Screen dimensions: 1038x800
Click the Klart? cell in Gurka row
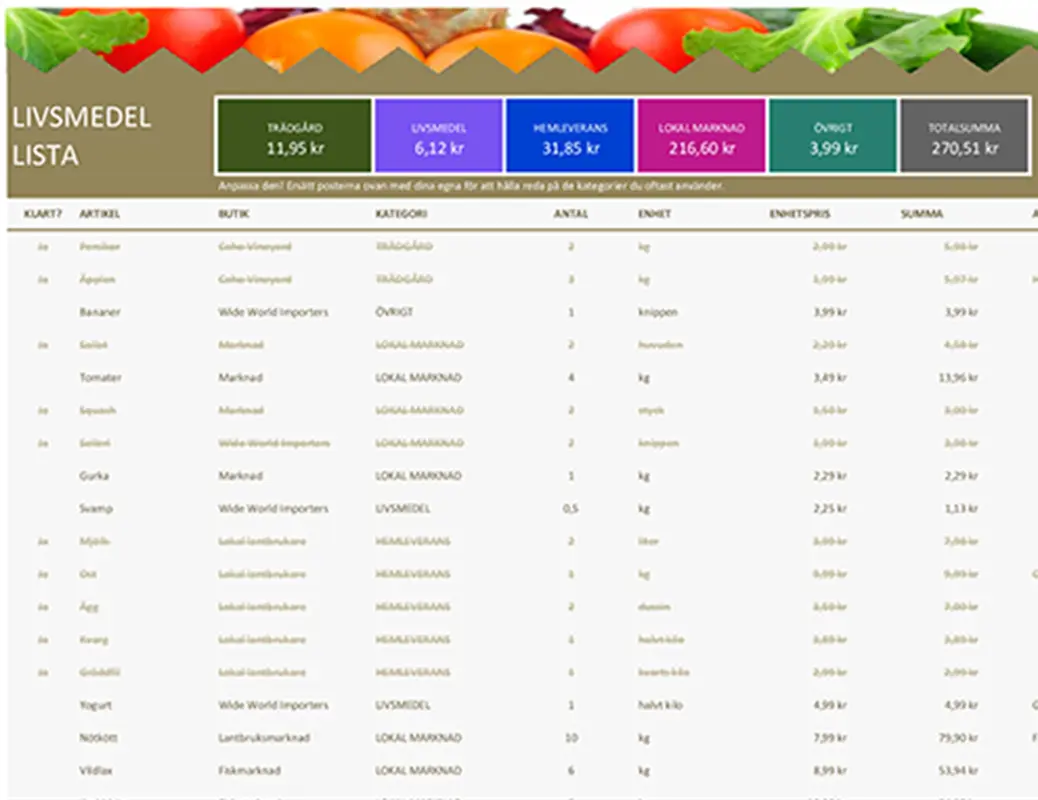(x=43, y=476)
